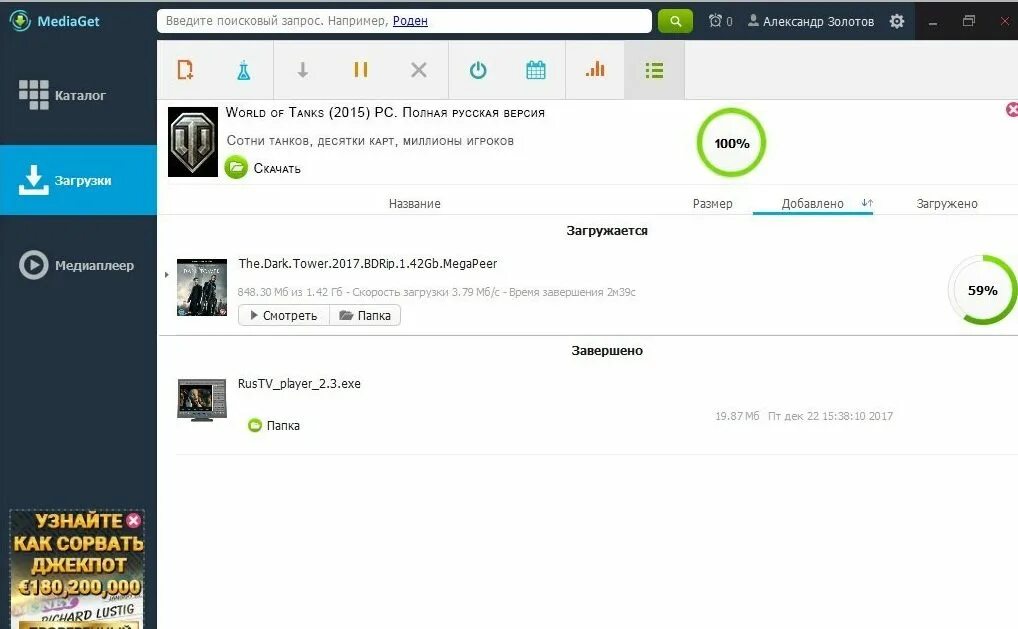Close the World of Tanks promo banner
The image size is (1018, 629).
[1012, 110]
